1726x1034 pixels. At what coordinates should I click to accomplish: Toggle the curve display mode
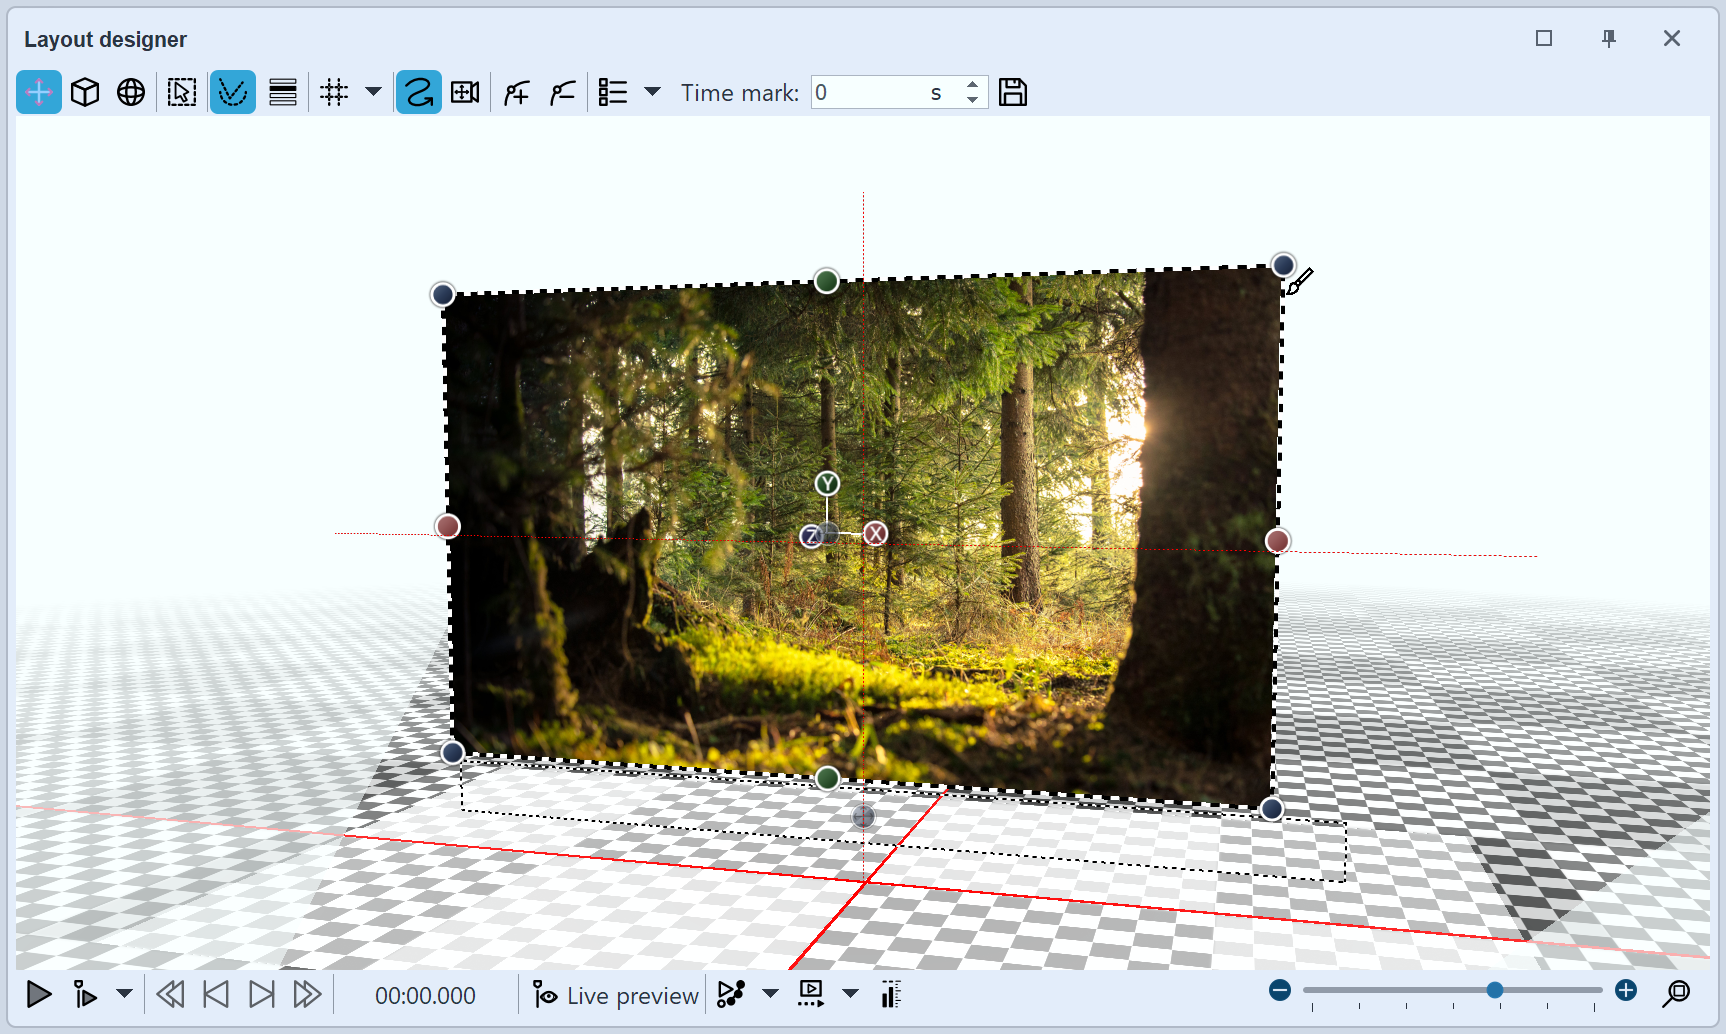click(232, 91)
